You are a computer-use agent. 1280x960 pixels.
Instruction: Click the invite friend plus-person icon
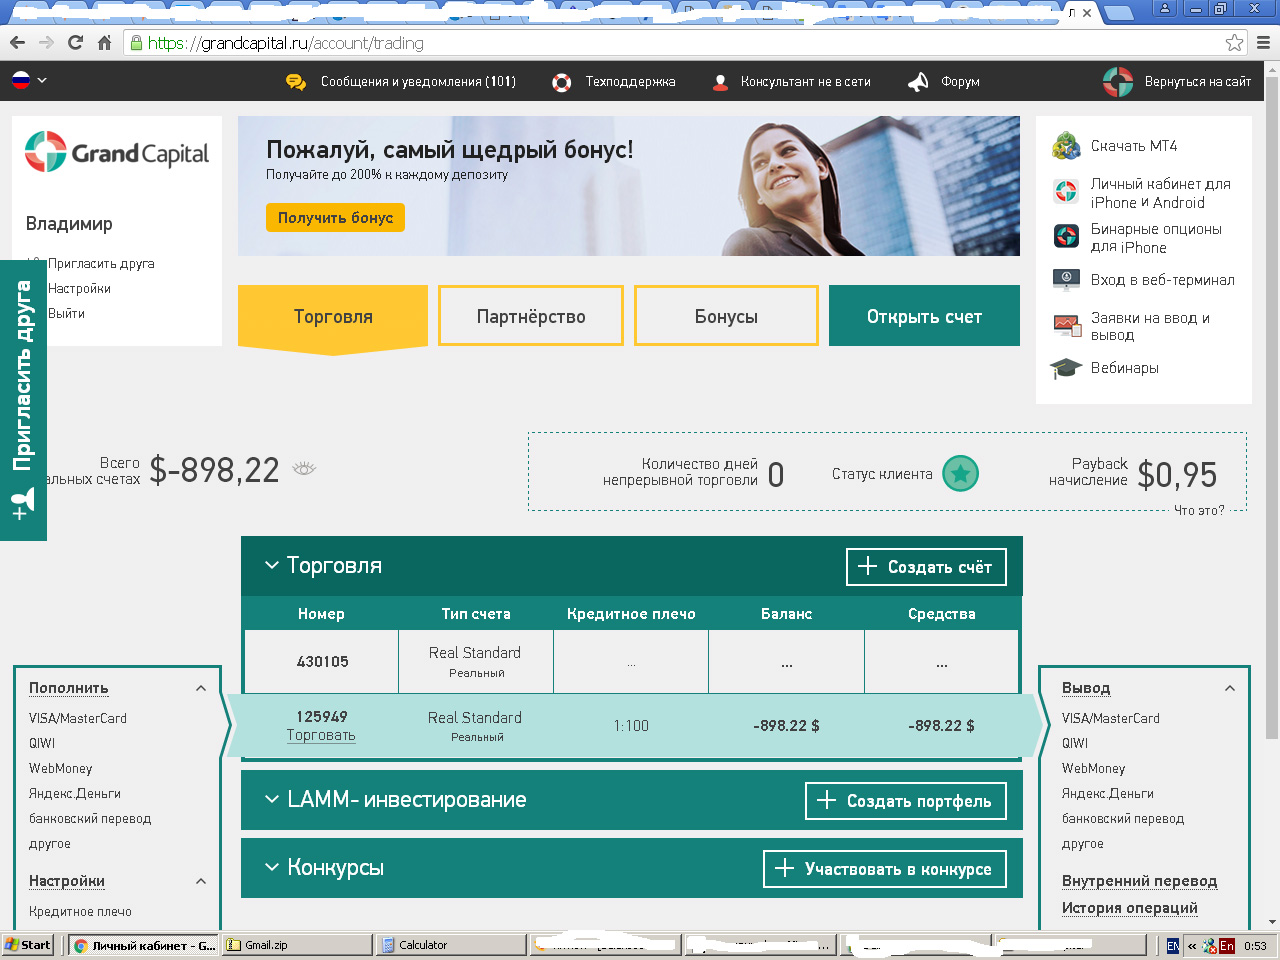click(23, 504)
